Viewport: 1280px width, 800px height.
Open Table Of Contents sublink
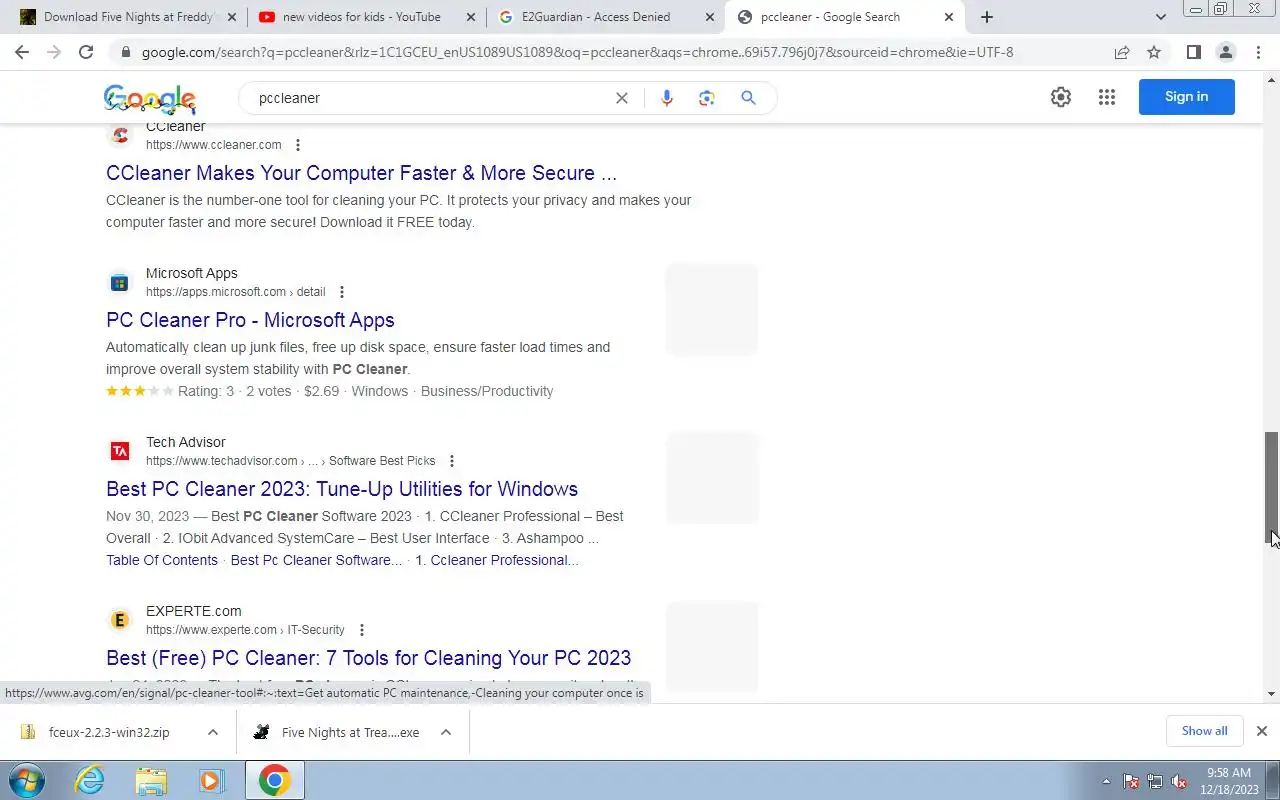coord(162,560)
